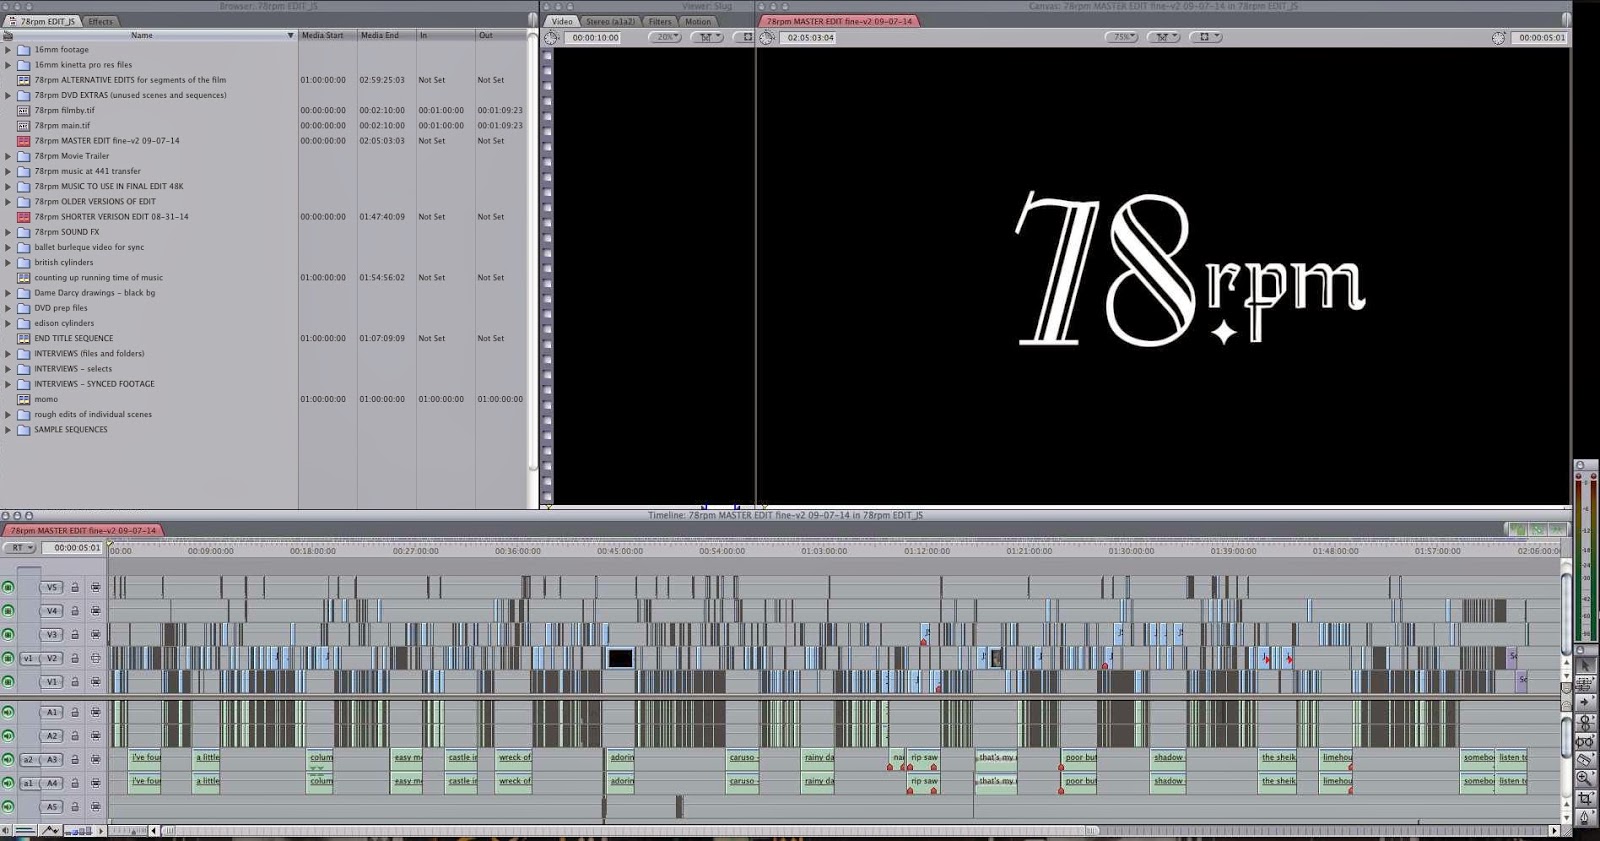
Task: Switch to the Effects tab
Action: tap(101, 21)
